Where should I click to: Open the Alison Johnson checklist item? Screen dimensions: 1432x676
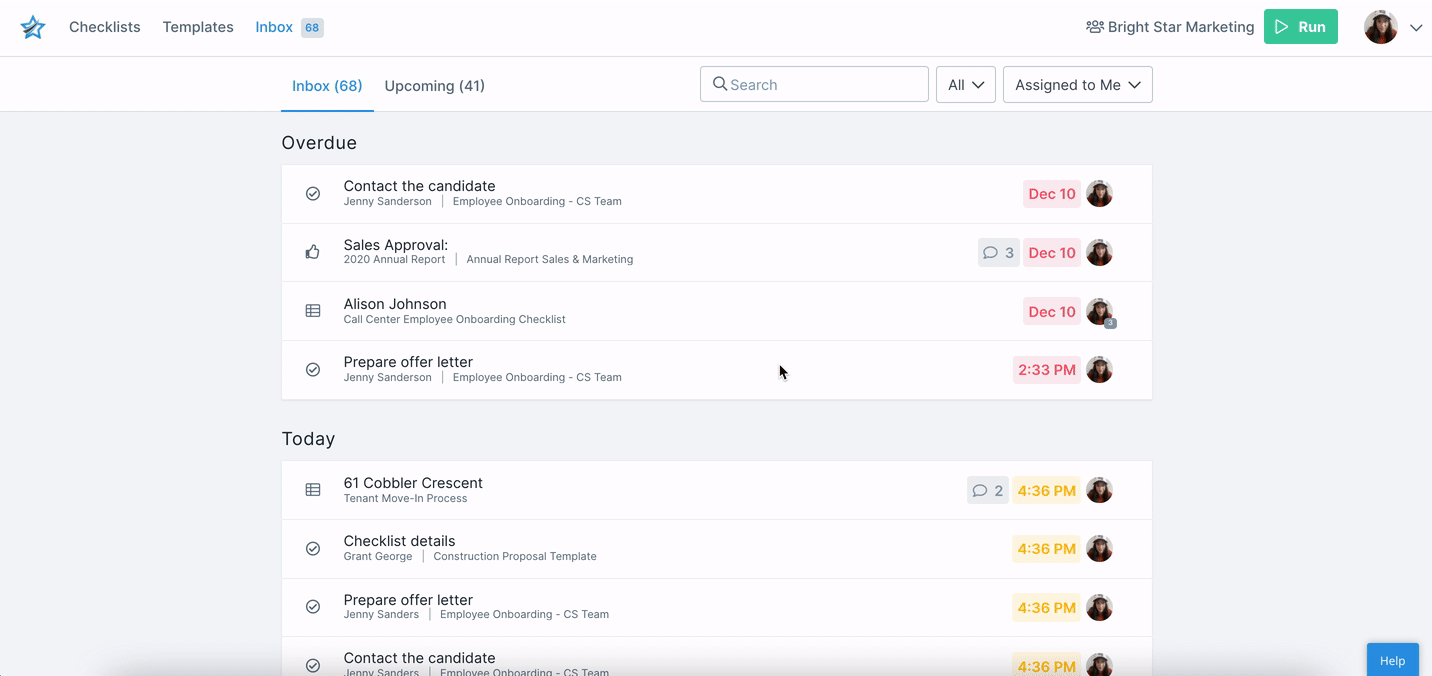coord(717,311)
